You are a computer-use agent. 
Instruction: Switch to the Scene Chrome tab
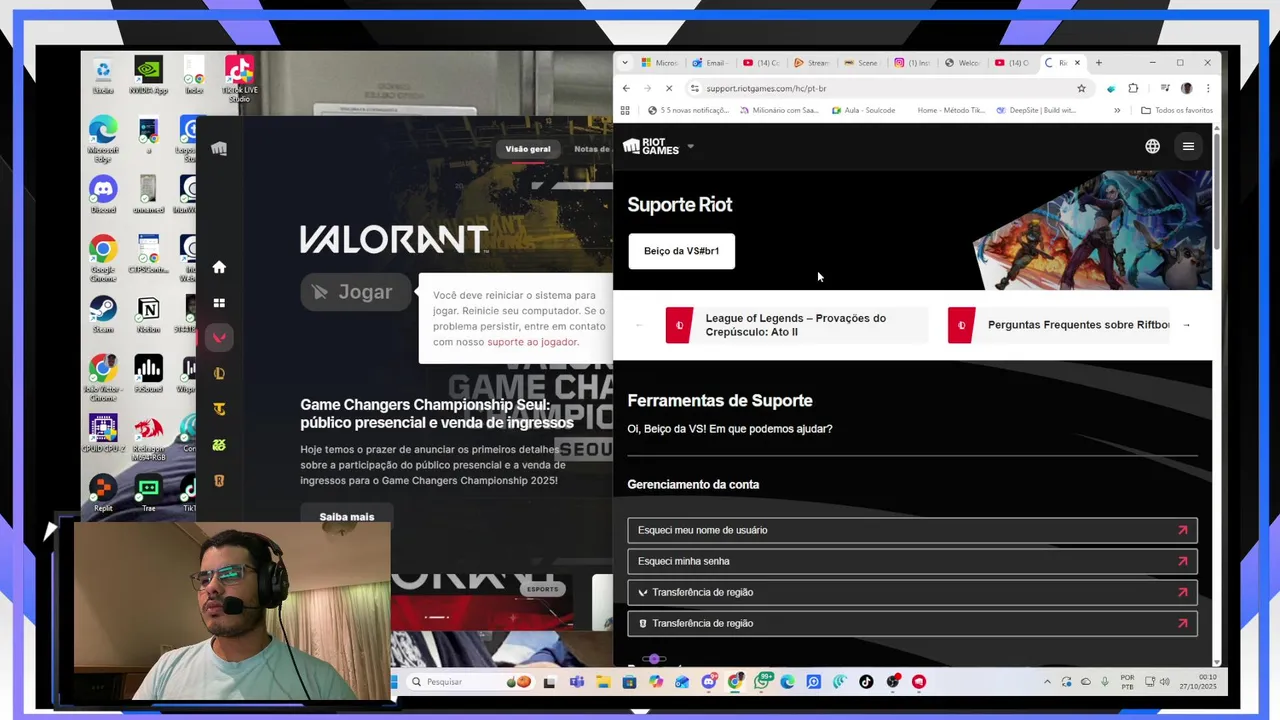point(861,63)
